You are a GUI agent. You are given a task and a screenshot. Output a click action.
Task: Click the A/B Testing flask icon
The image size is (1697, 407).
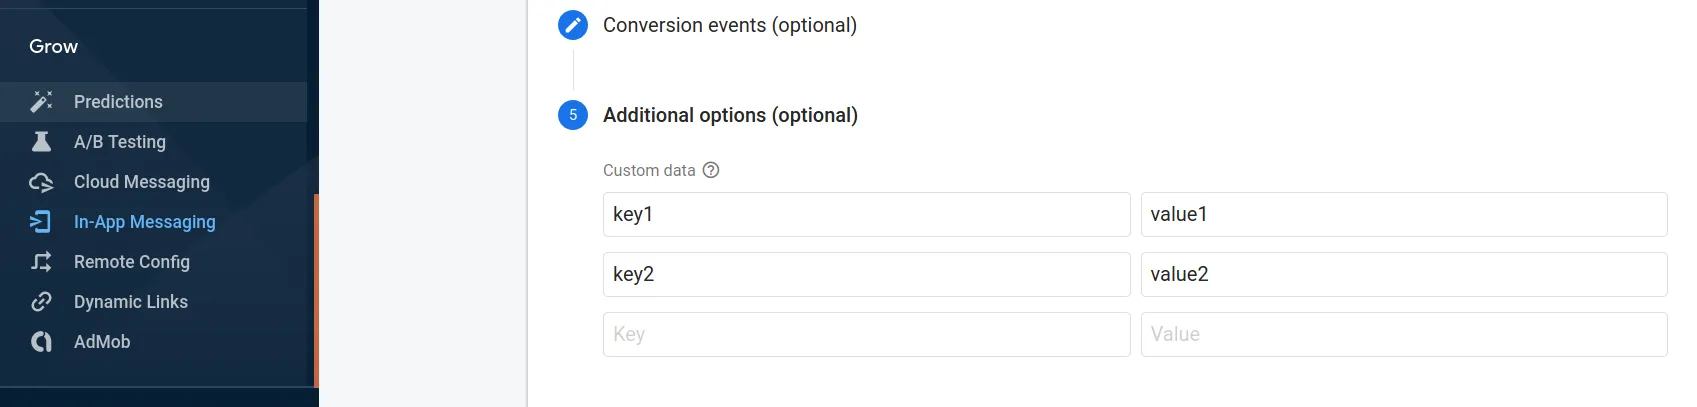(41, 142)
